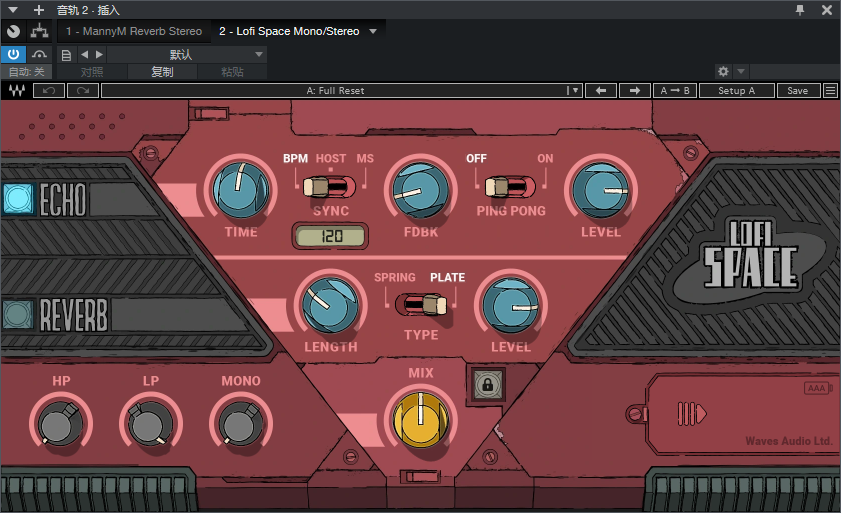Undo with the Waves undo arrow
The width and height of the screenshot is (841, 513).
49,91
